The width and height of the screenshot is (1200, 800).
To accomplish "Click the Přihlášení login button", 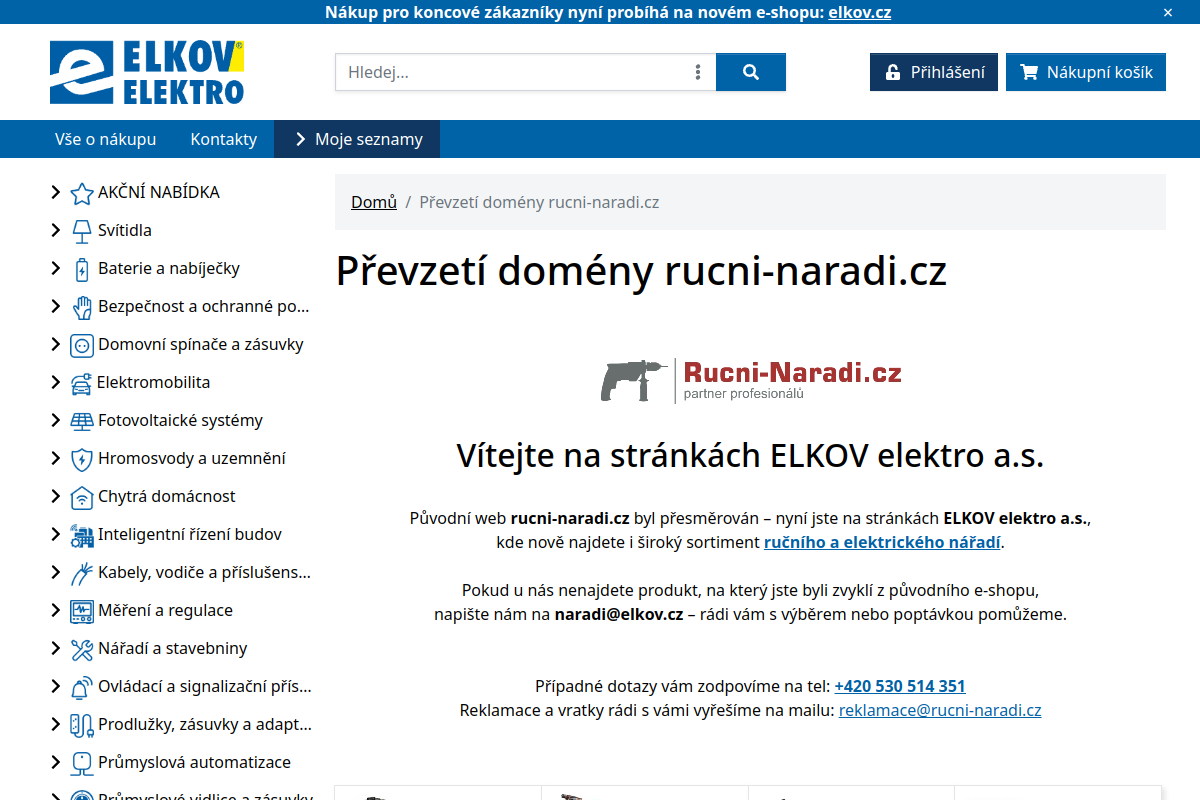I will pos(934,72).
